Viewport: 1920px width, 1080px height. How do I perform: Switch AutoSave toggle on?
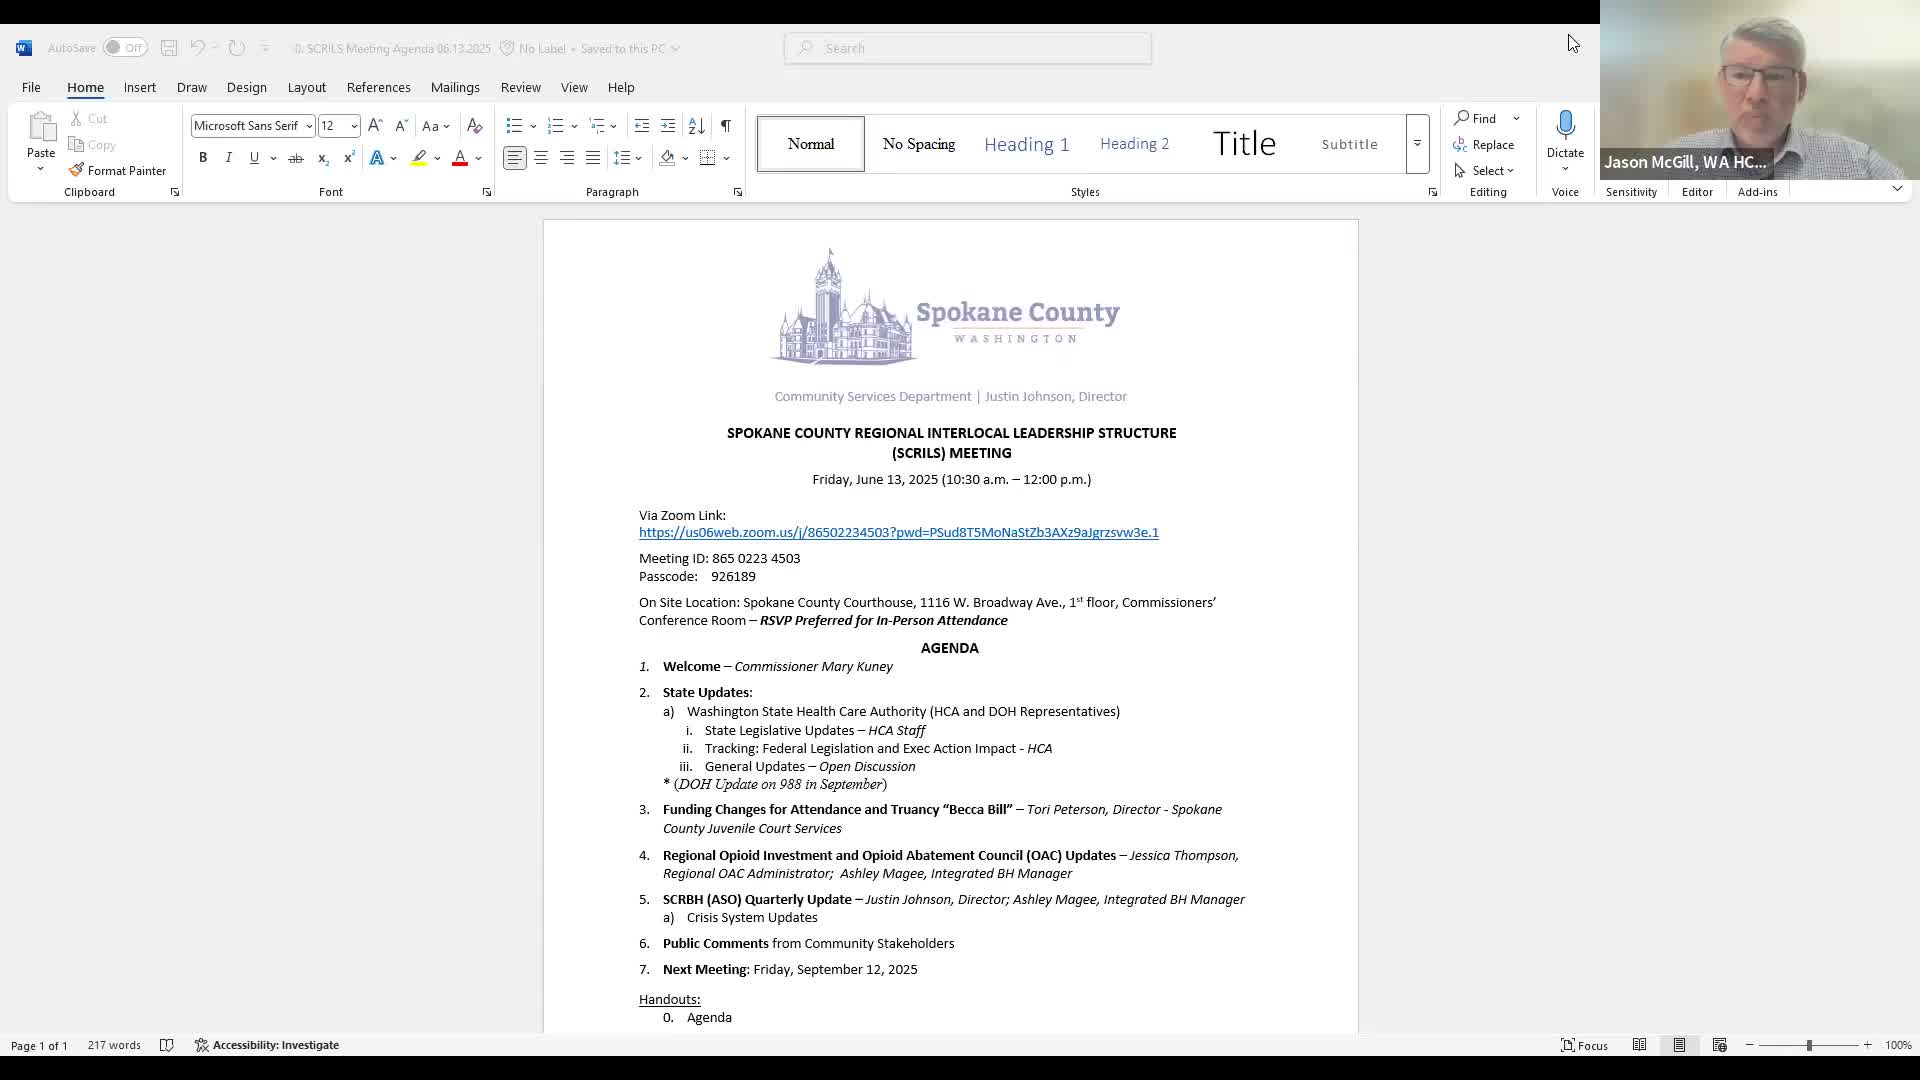(125, 48)
